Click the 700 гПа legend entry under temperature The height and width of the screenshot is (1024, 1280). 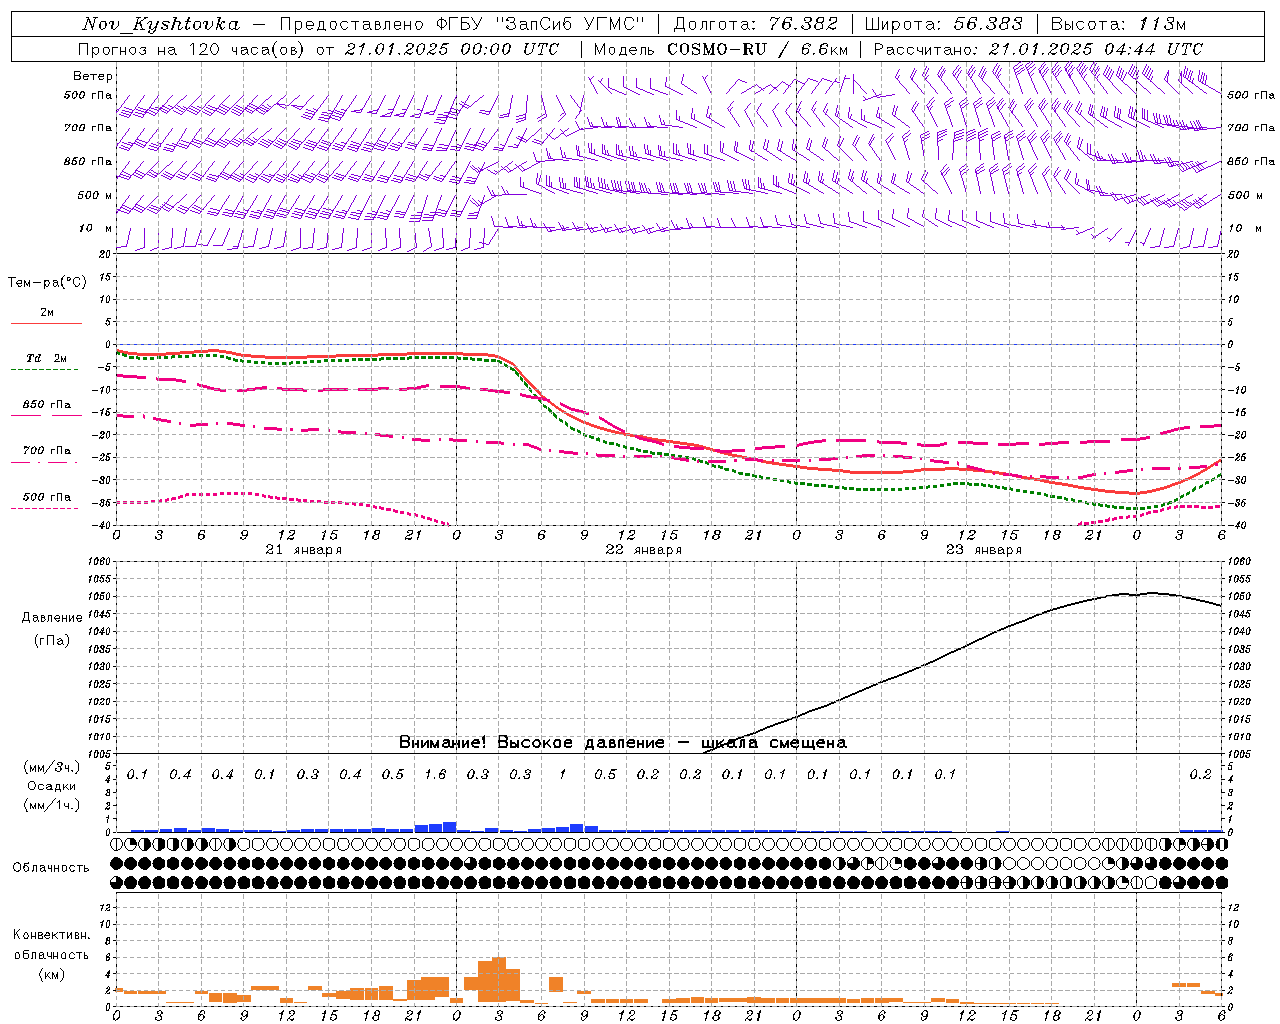47,451
